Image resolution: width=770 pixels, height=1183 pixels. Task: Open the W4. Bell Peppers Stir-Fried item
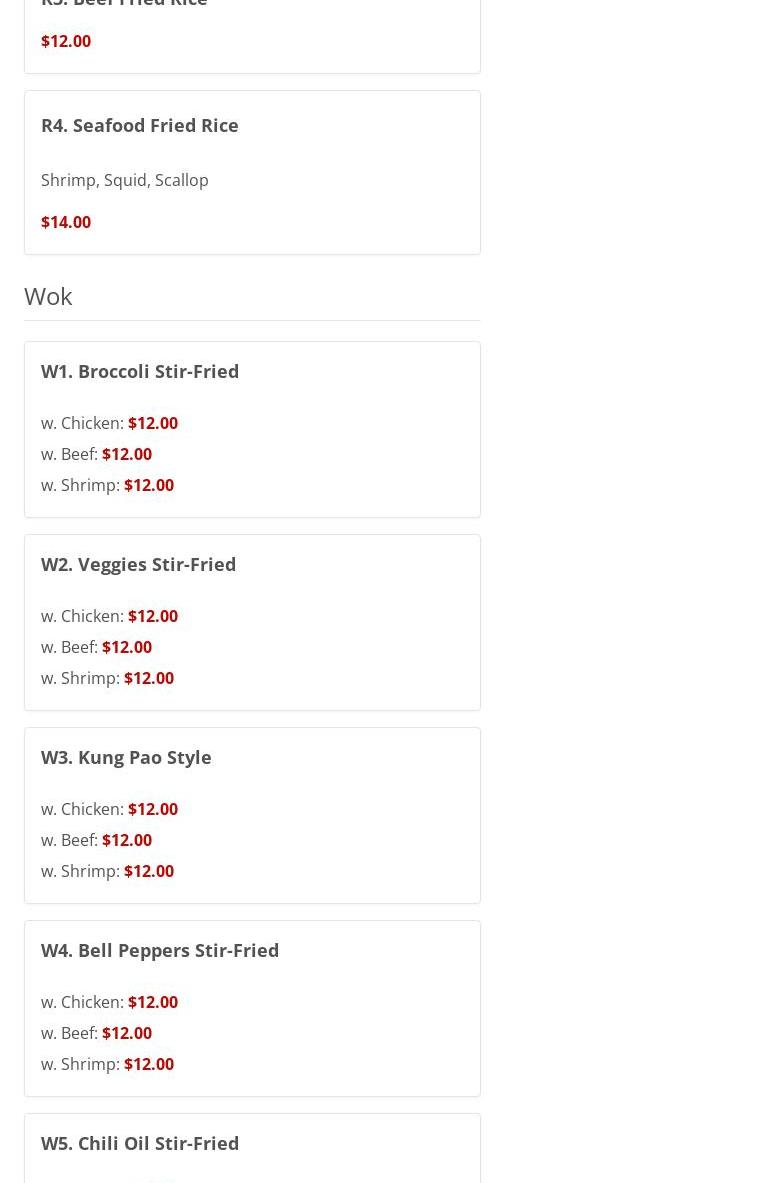click(x=160, y=950)
